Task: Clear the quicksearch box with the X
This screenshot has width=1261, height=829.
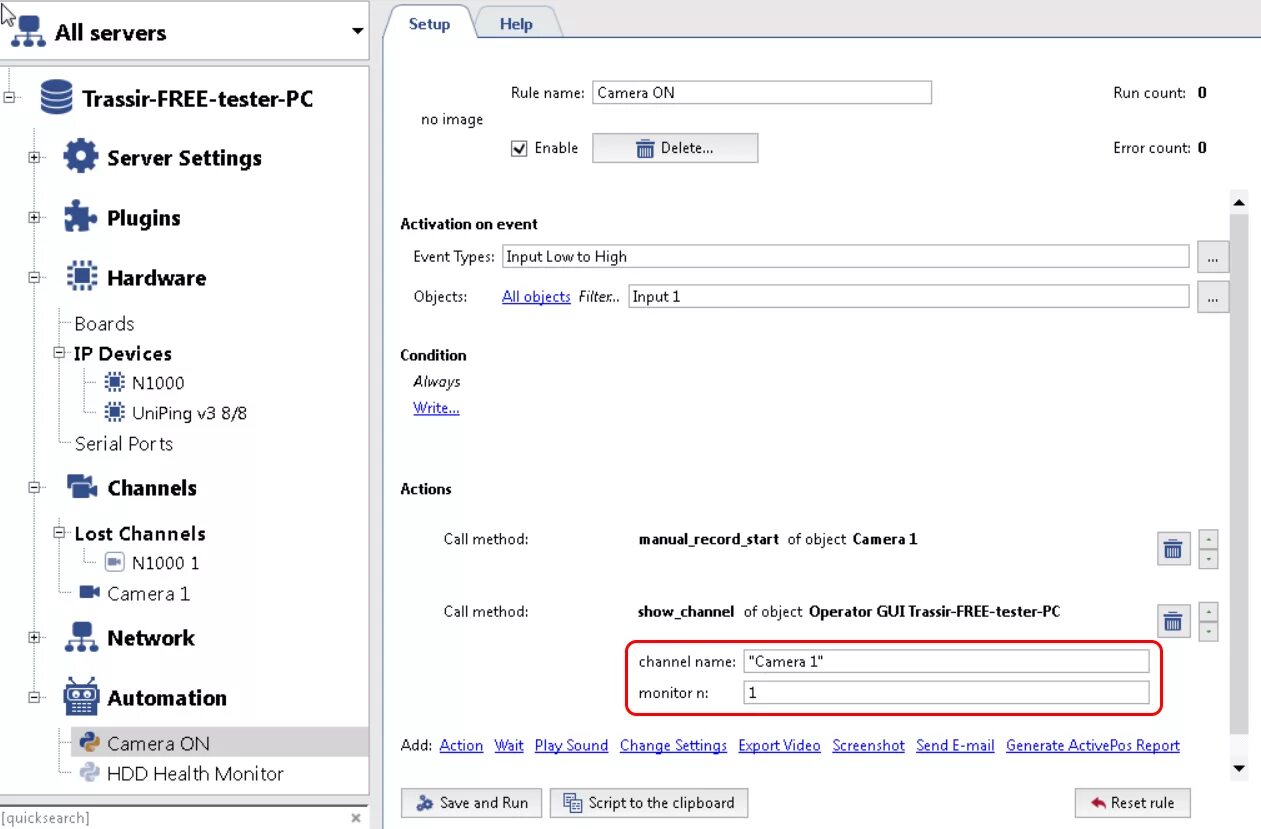Action: tap(355, 818)
